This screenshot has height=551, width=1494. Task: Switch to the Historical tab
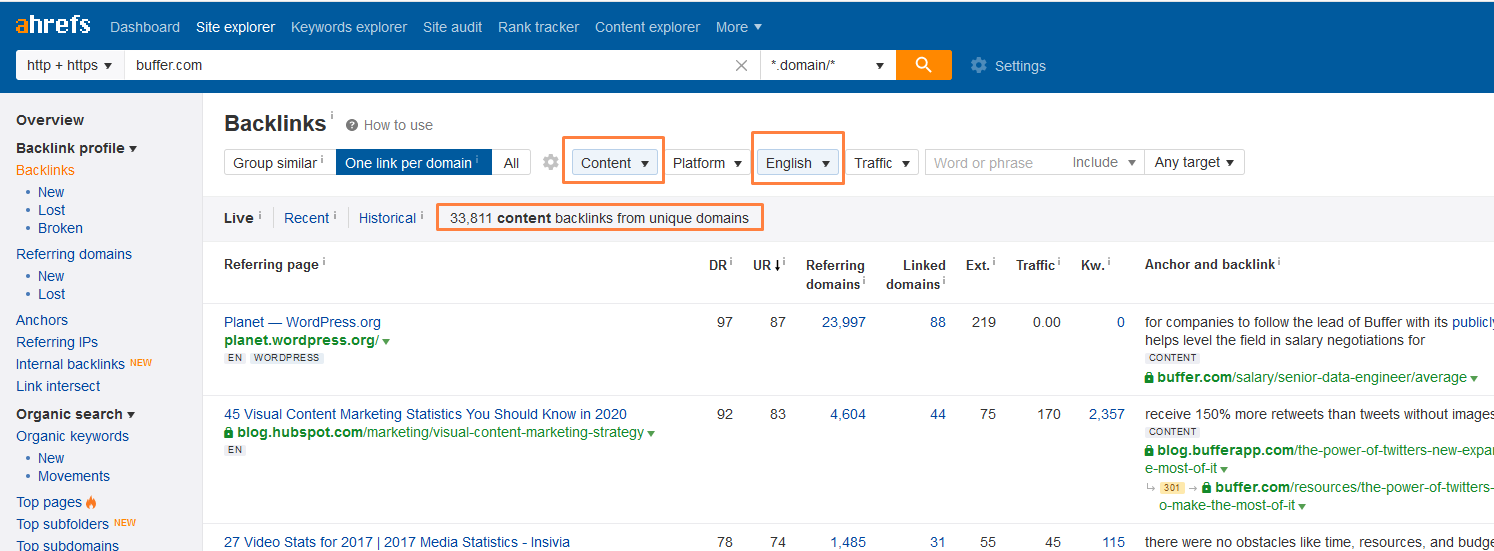point(387,218)
